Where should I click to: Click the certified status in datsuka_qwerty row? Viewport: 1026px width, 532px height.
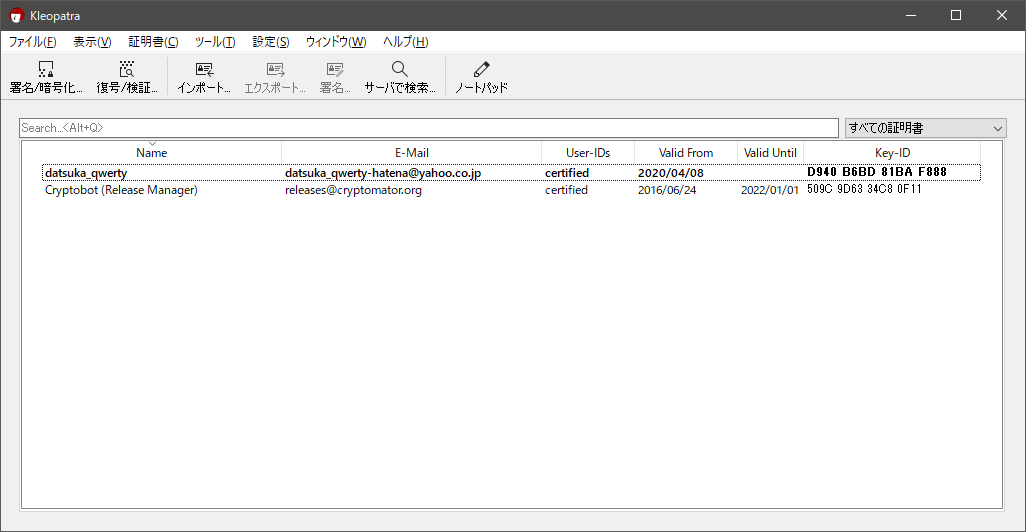[x=567, y=173]
